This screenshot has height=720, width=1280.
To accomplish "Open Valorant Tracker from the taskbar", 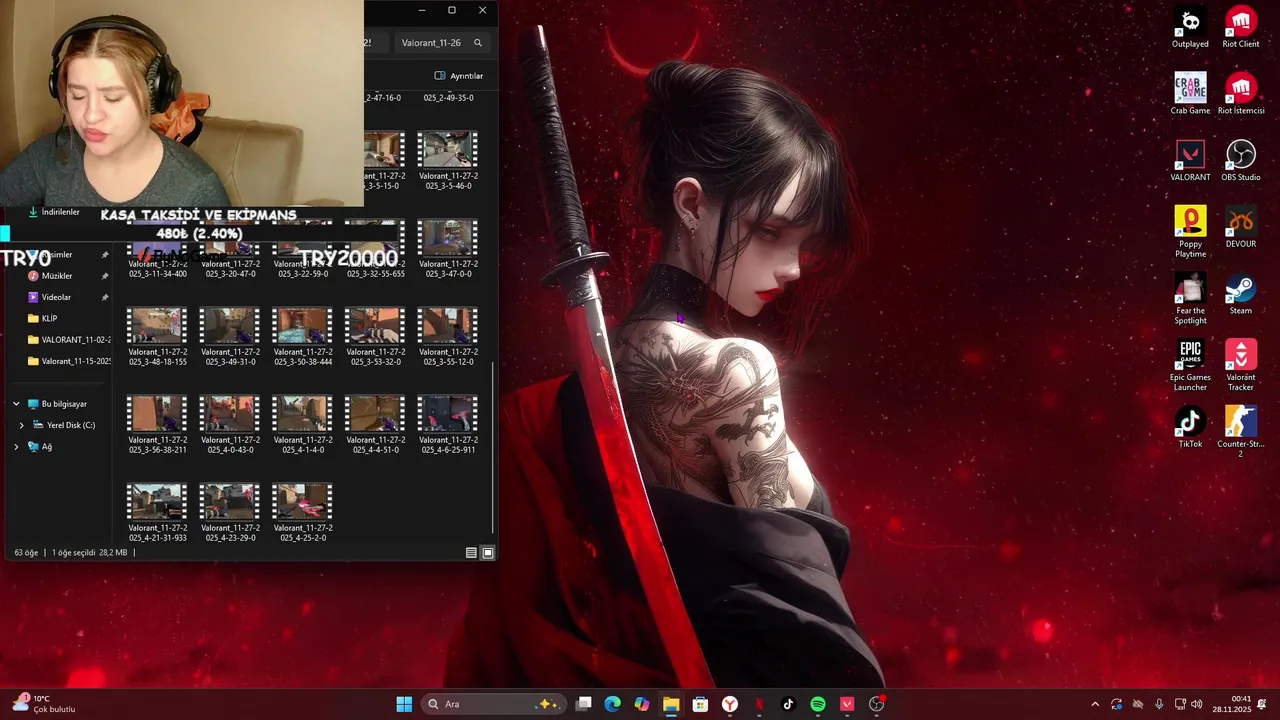I will [847, 704].
